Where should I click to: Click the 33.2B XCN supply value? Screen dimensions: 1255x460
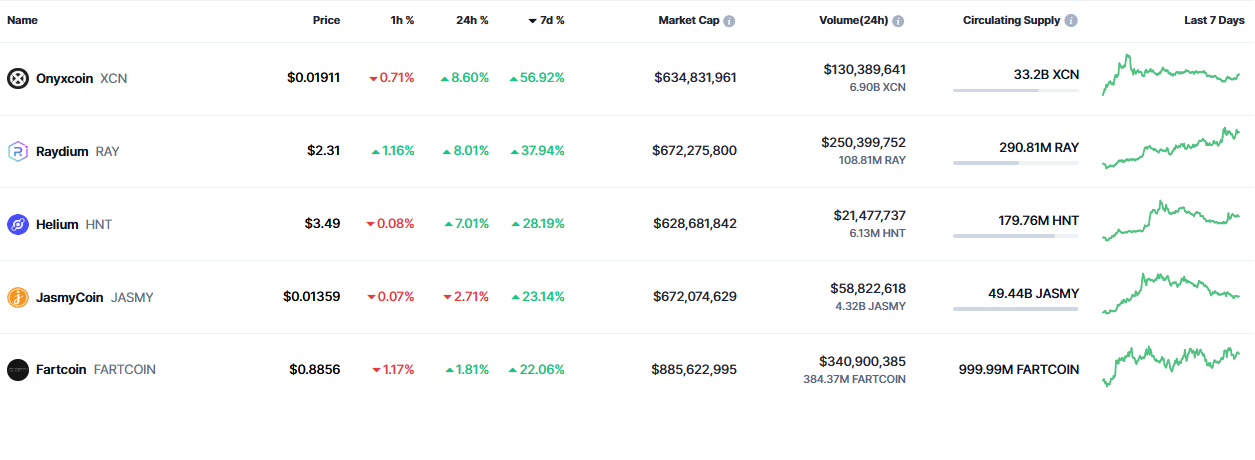click(x=1046, y=75)
